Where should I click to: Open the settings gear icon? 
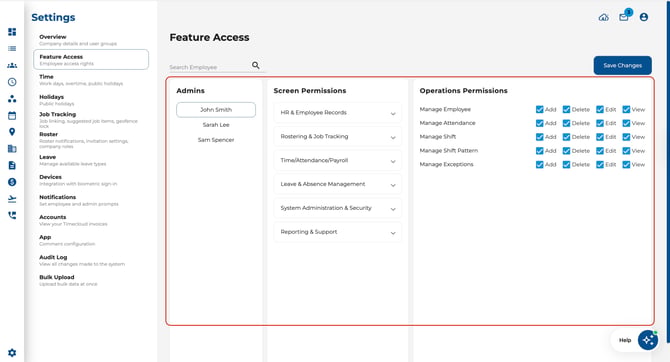(x=12, y=353)
